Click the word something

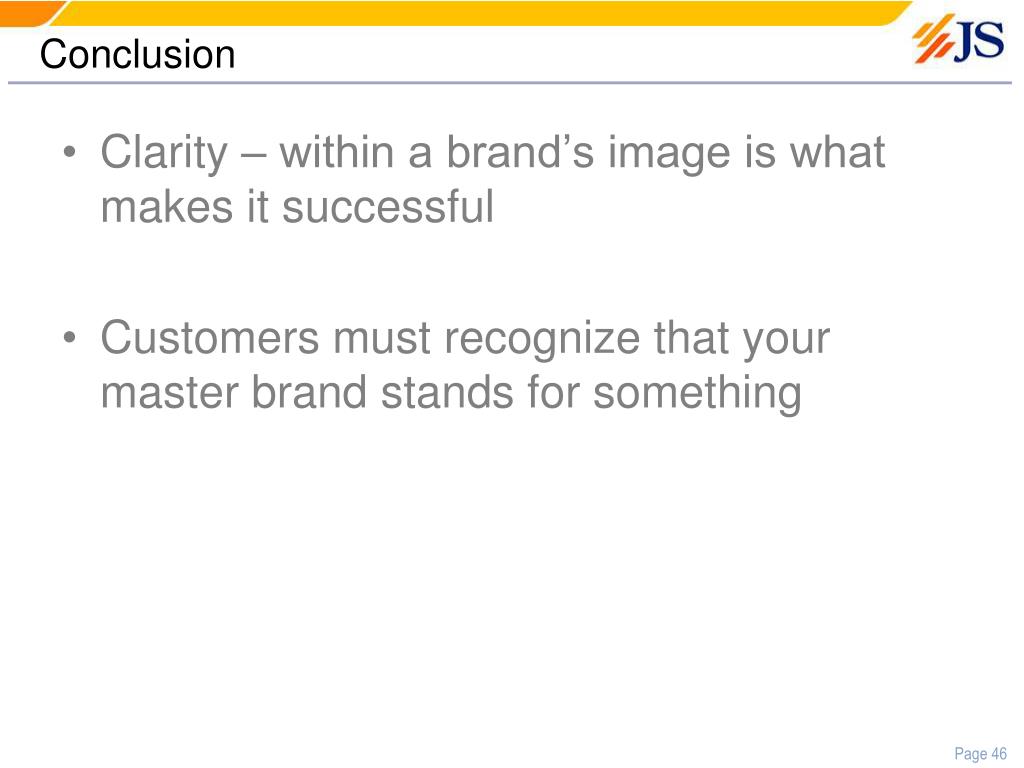pyautogui.click(x=697, y=394)
